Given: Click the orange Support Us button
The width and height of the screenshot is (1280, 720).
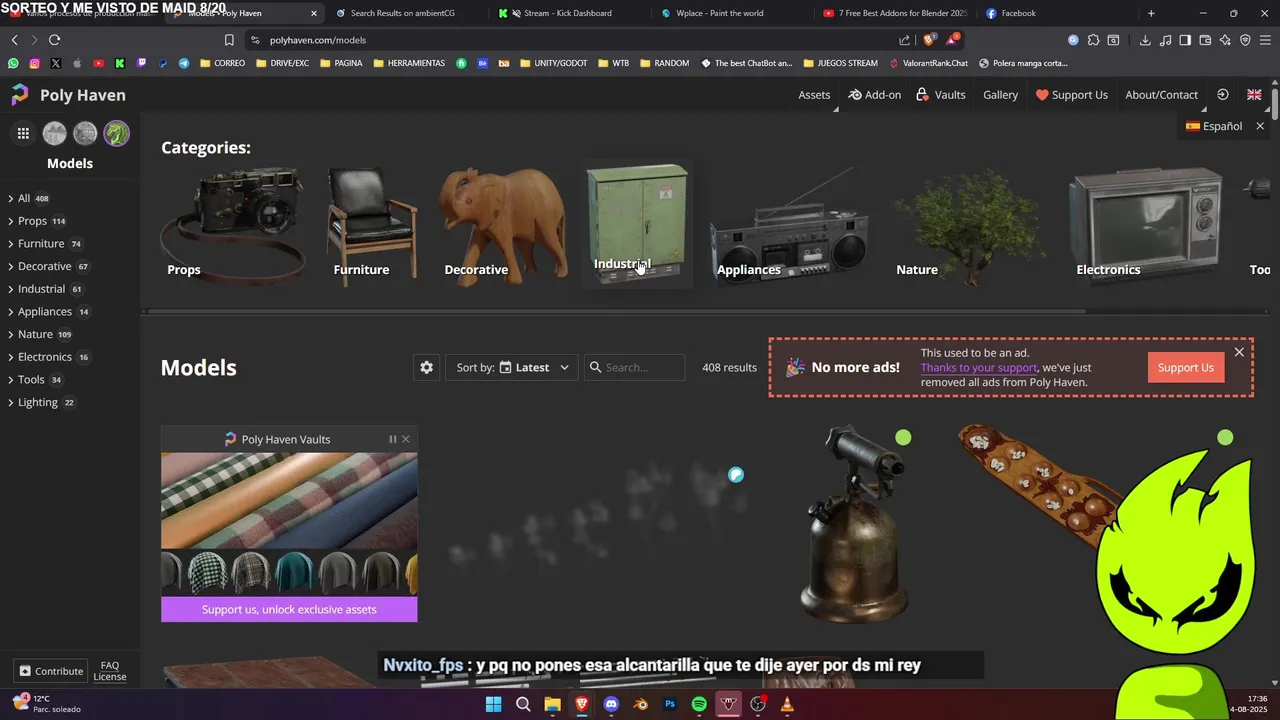Looking at the screenshot, I should pyautogui.click(x=1186, y=367).
